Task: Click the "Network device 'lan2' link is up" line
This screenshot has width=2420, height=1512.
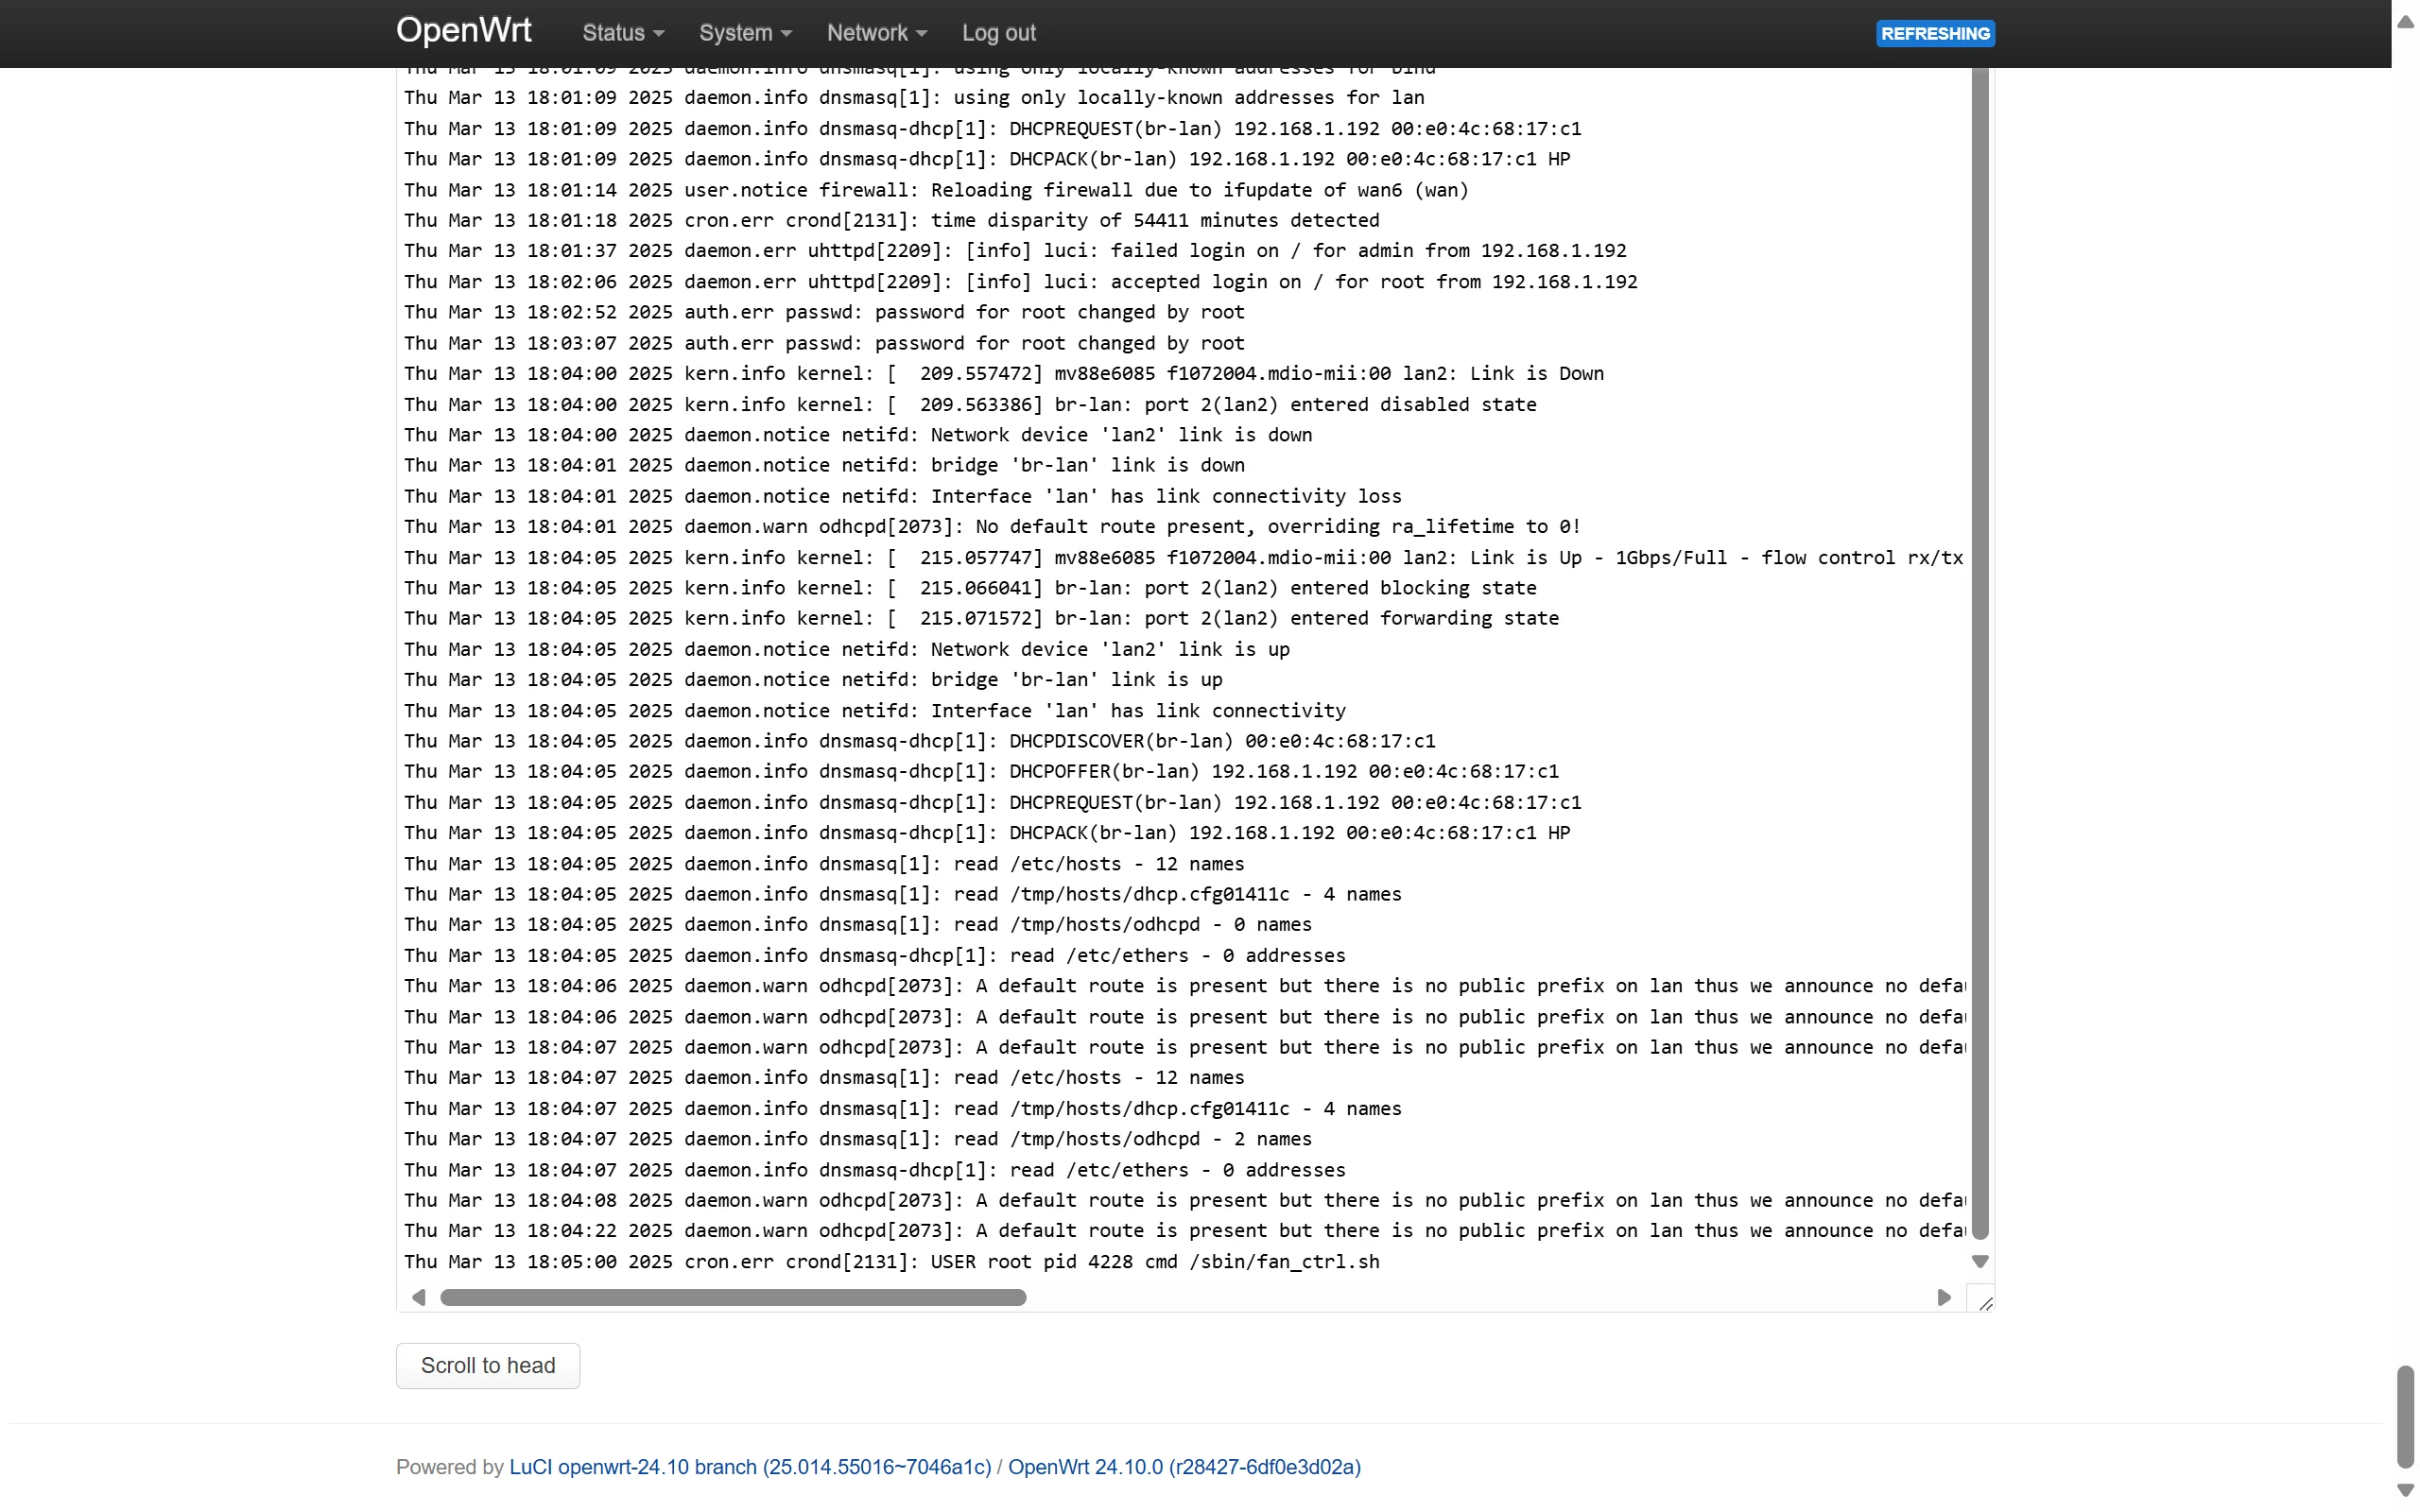Action: pos(847,649)
